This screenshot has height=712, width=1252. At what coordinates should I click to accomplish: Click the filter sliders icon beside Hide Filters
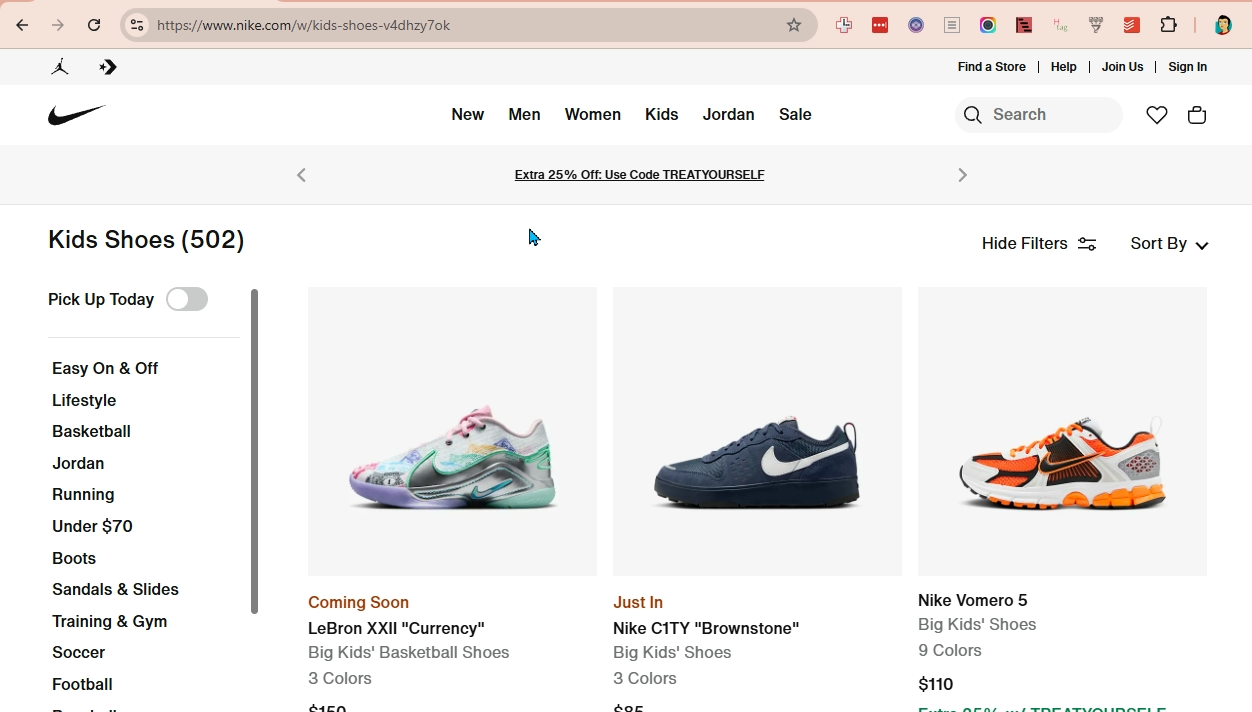coord(1087,244)
